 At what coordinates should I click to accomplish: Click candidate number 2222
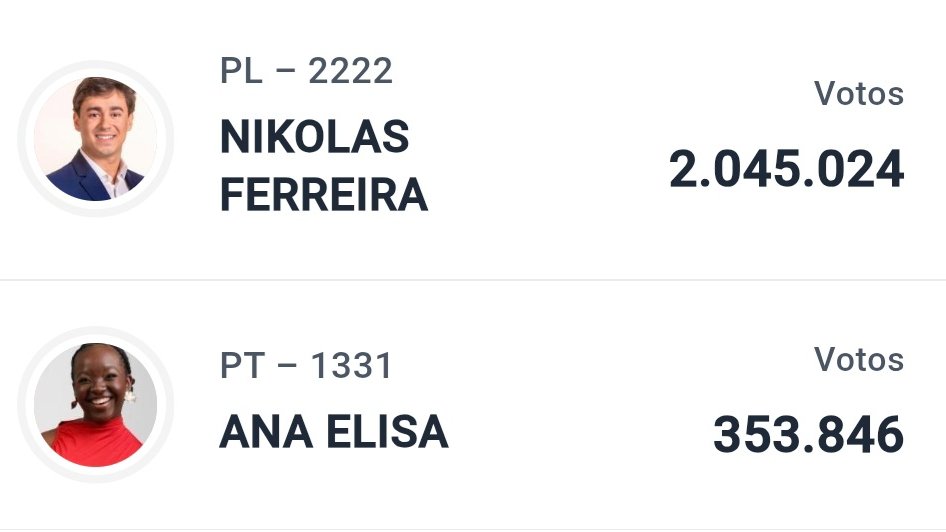click(x=351, y=71)
